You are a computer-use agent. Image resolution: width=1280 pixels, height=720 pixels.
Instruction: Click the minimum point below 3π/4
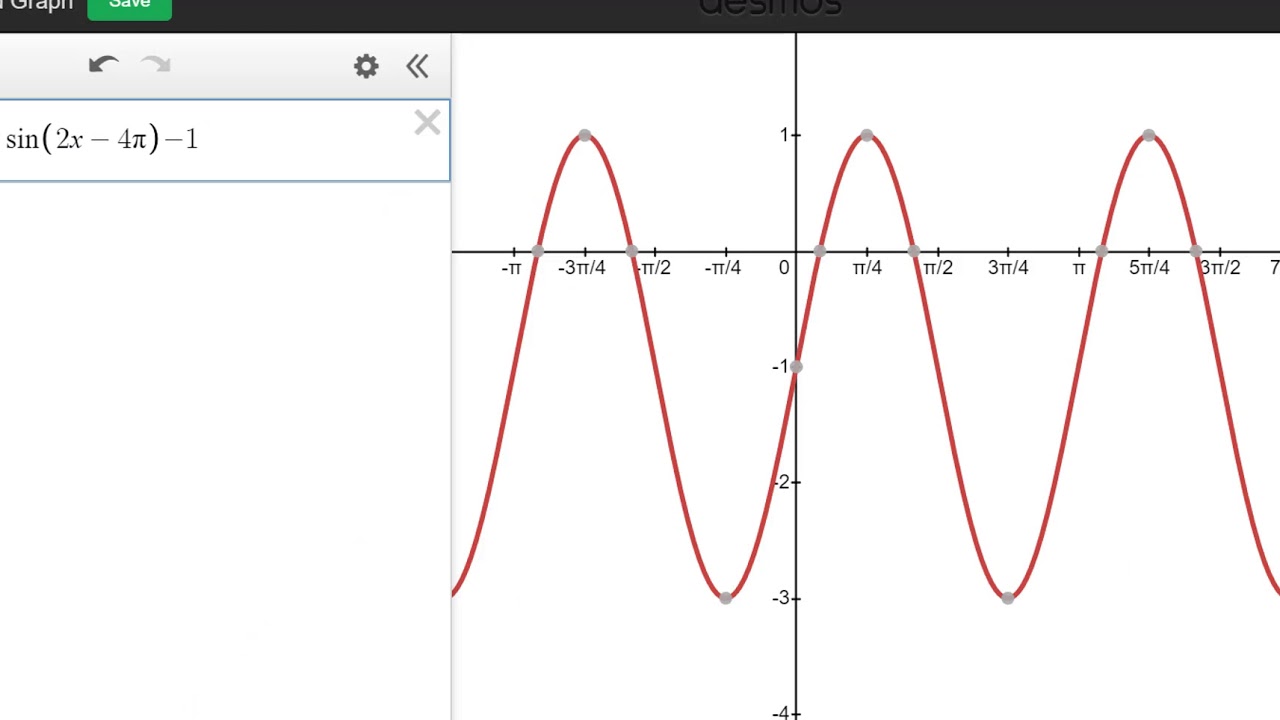(x=1008, y=598)
